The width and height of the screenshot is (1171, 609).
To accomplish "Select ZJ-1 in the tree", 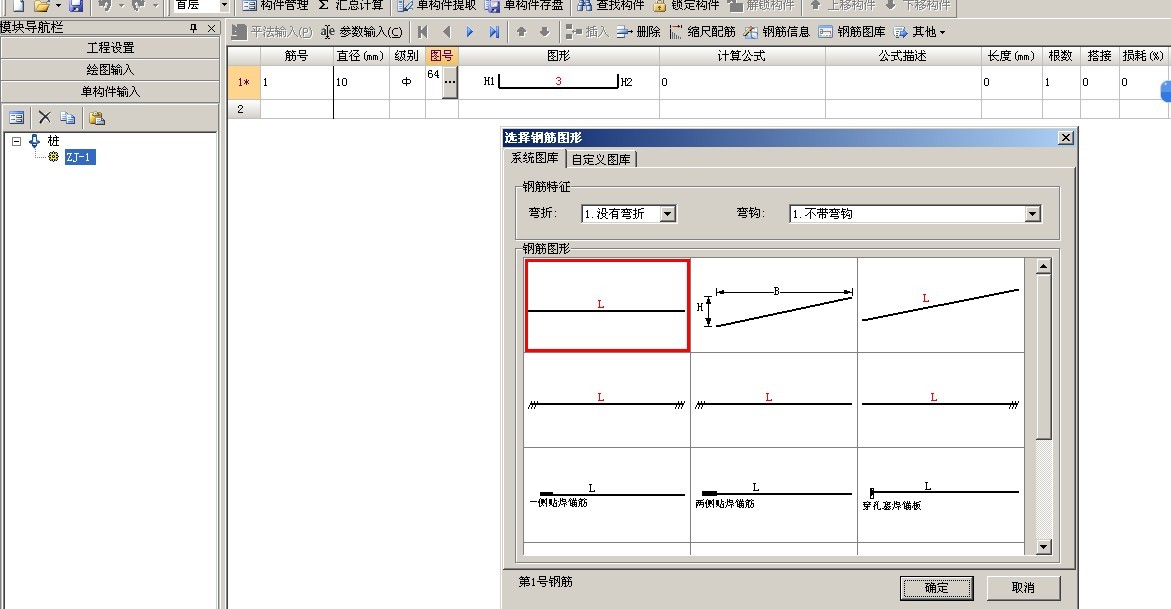I will pos(80,157).
